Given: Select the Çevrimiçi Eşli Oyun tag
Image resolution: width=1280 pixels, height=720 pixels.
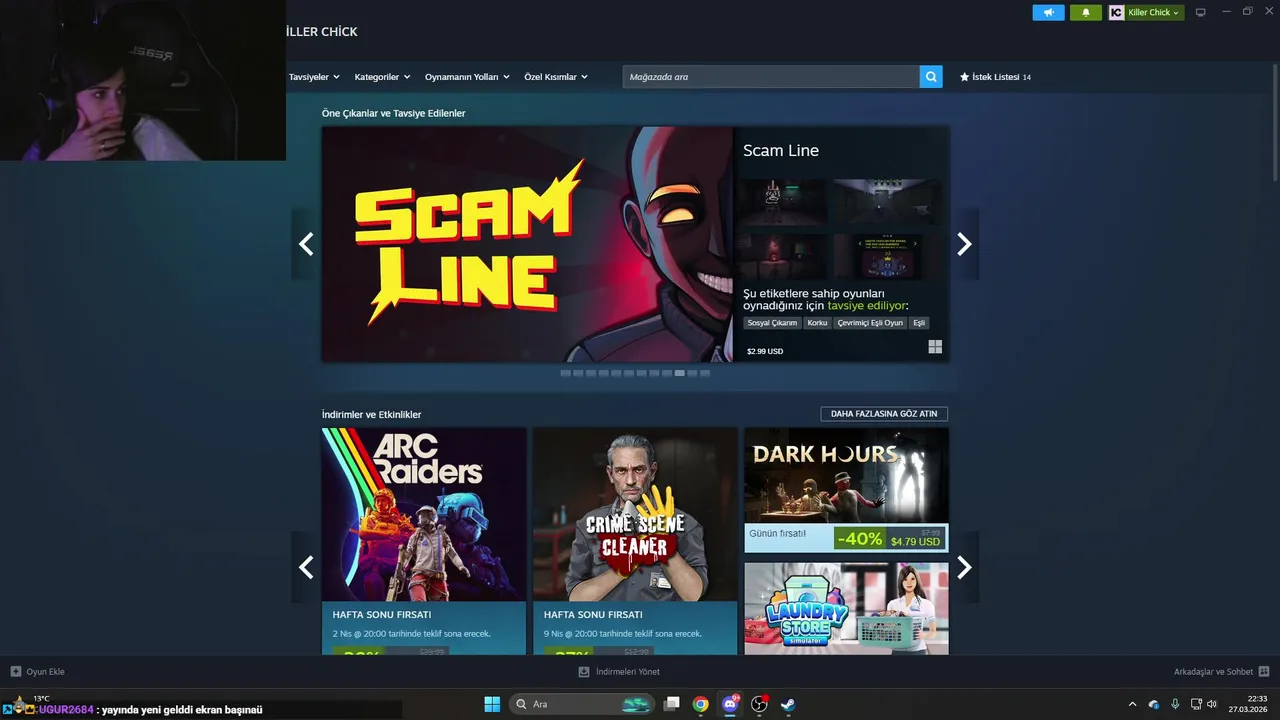Looking at the screenshot, I should 870,323.
